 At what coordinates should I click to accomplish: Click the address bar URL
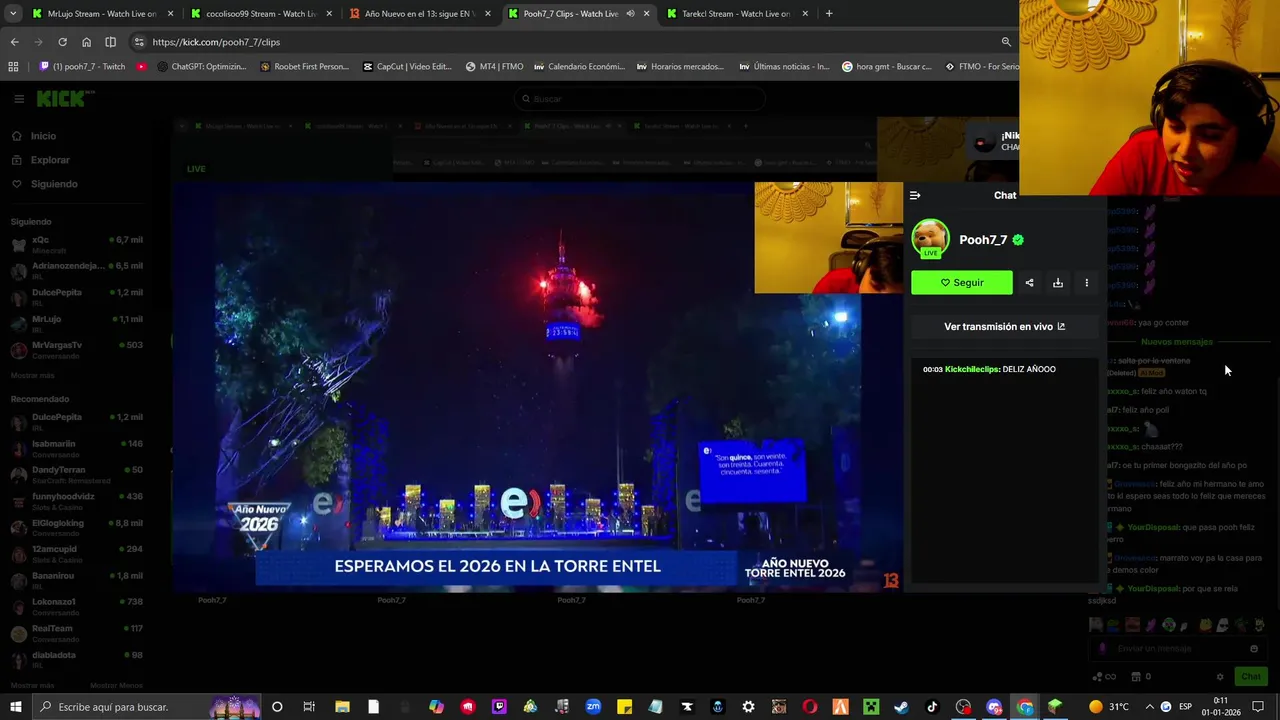pyautogui.click(x=216, y=42)
